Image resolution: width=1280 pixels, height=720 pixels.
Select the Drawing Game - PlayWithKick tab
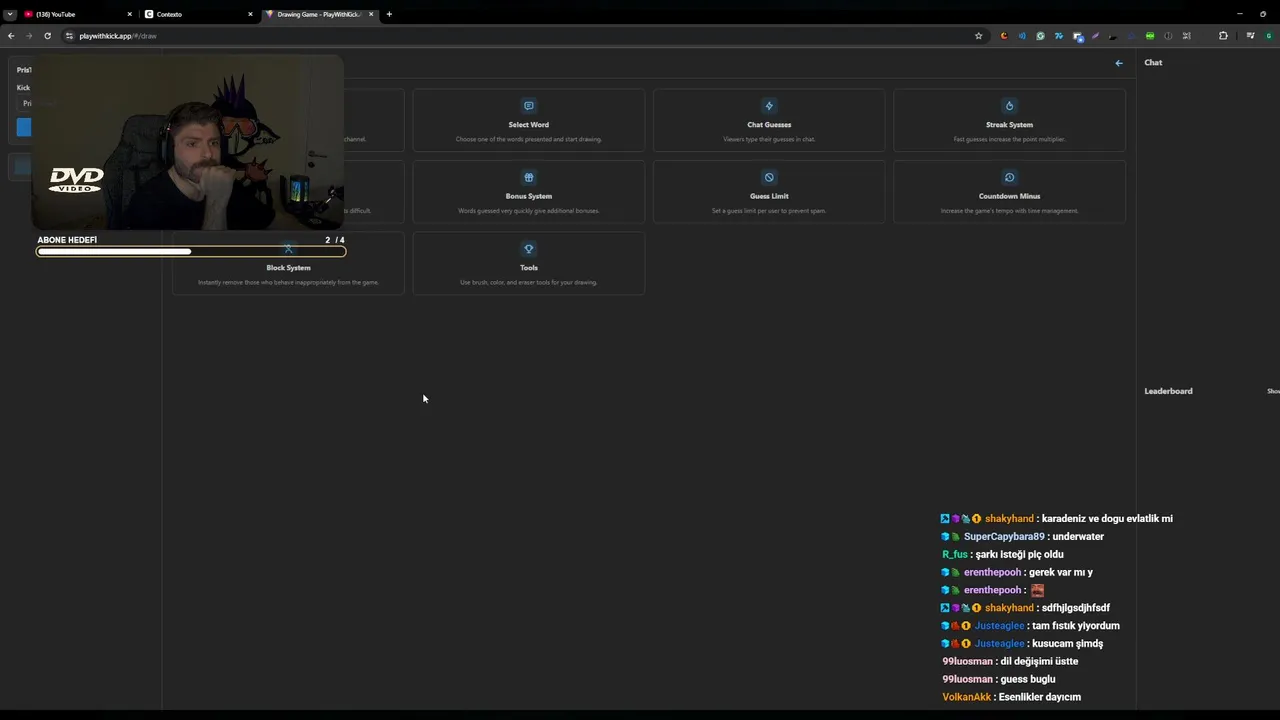click(320, 14)
